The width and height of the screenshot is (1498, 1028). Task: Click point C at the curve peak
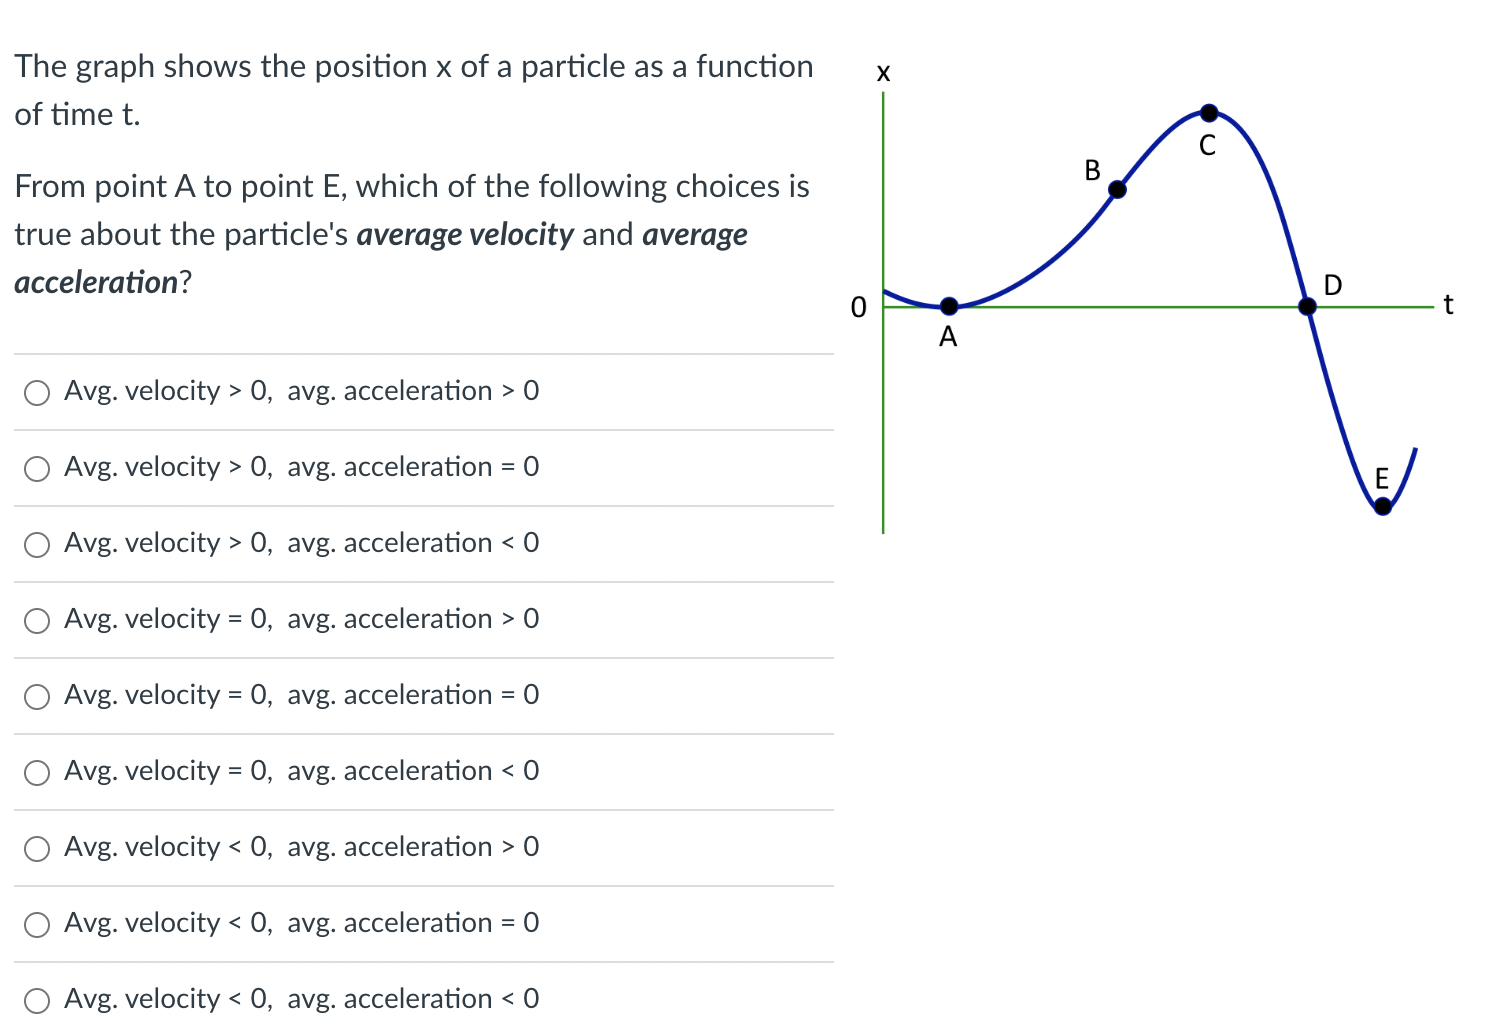coord(1209,112)
